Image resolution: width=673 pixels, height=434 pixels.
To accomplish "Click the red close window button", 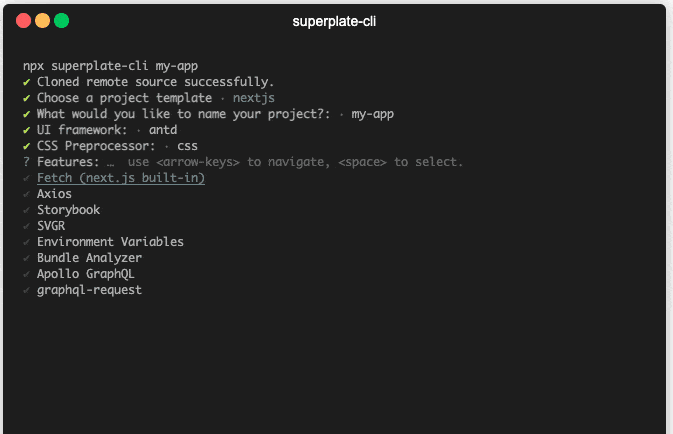I will click(23, 20).
